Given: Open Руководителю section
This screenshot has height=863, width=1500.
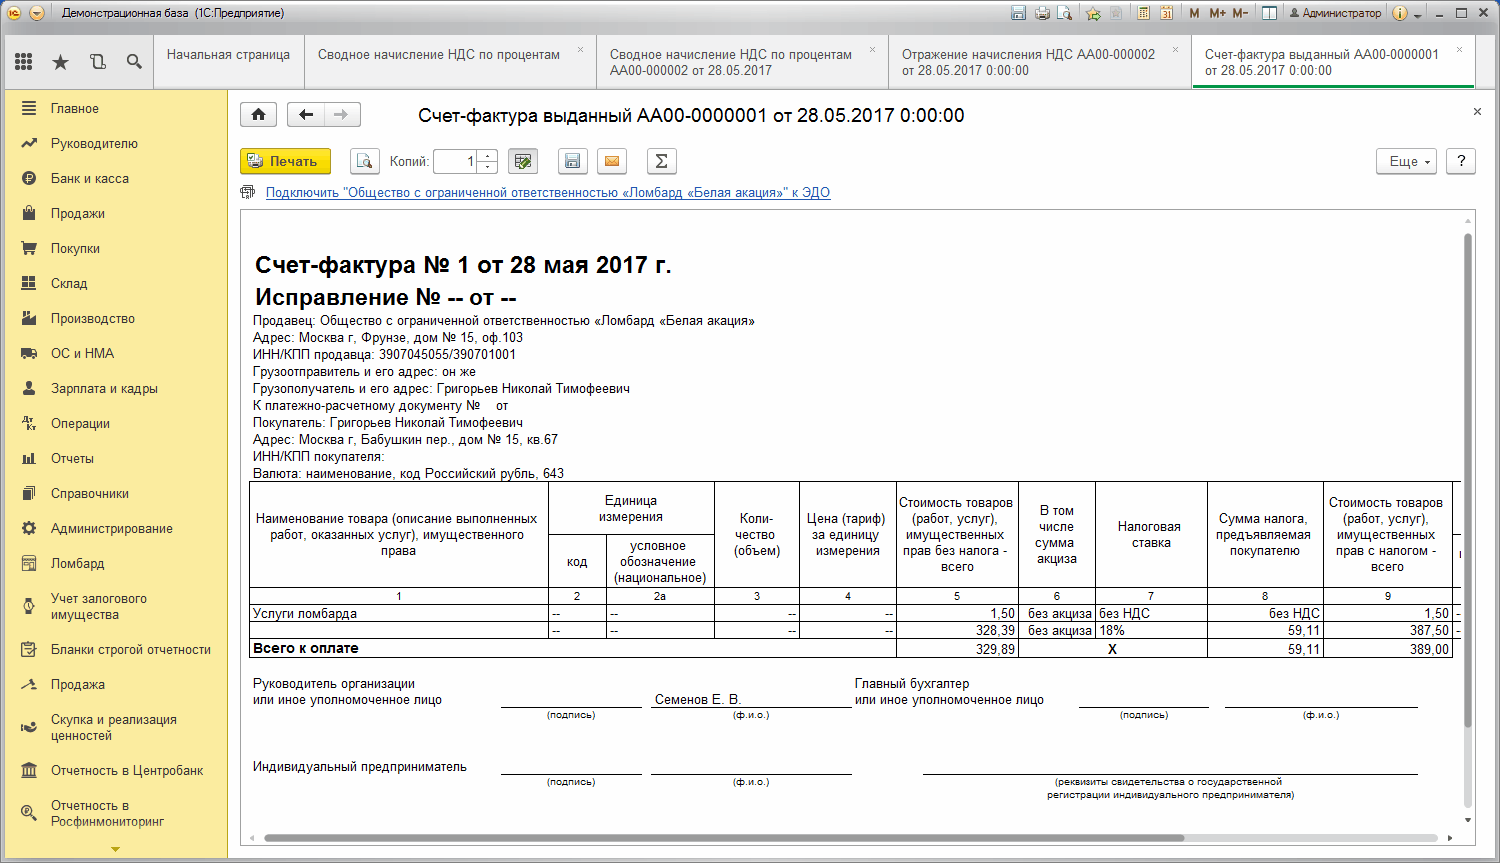Looking at the screenshot, I should (114, 143).
